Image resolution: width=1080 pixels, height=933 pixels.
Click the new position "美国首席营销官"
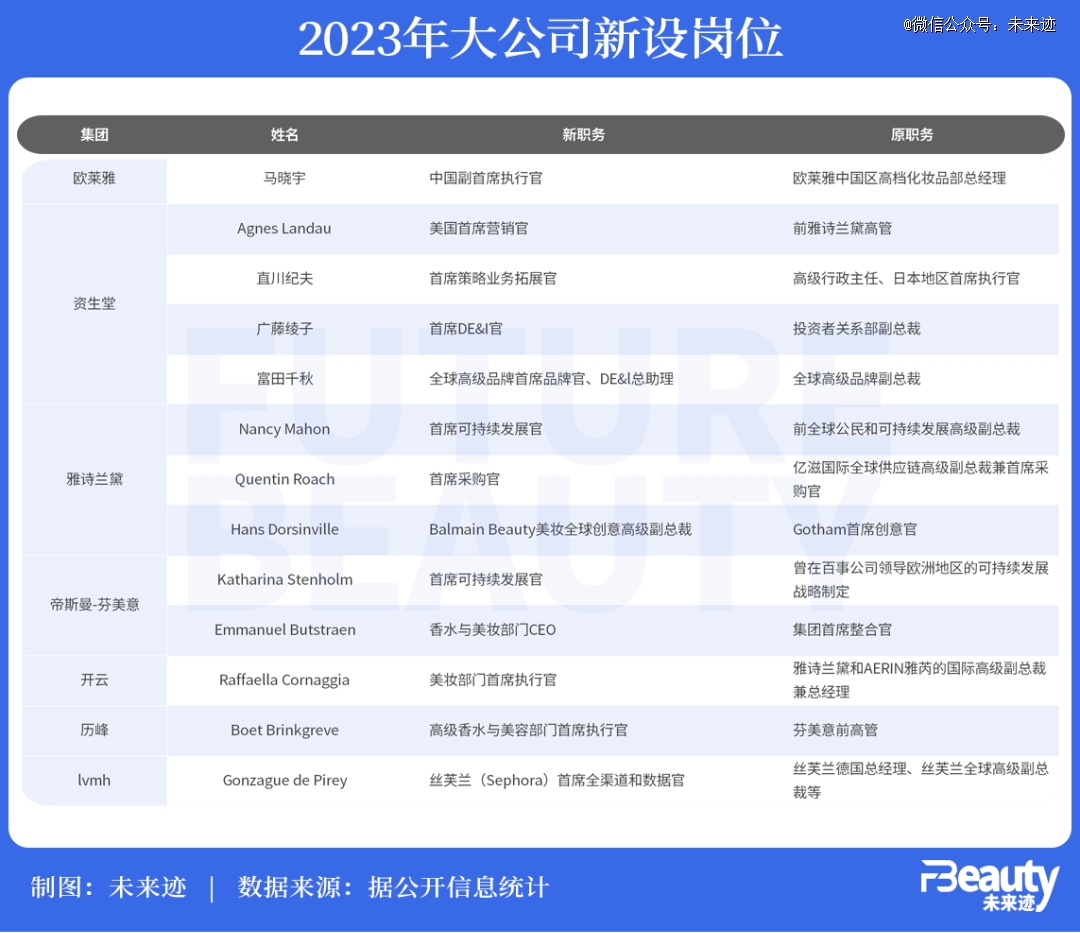479,229
